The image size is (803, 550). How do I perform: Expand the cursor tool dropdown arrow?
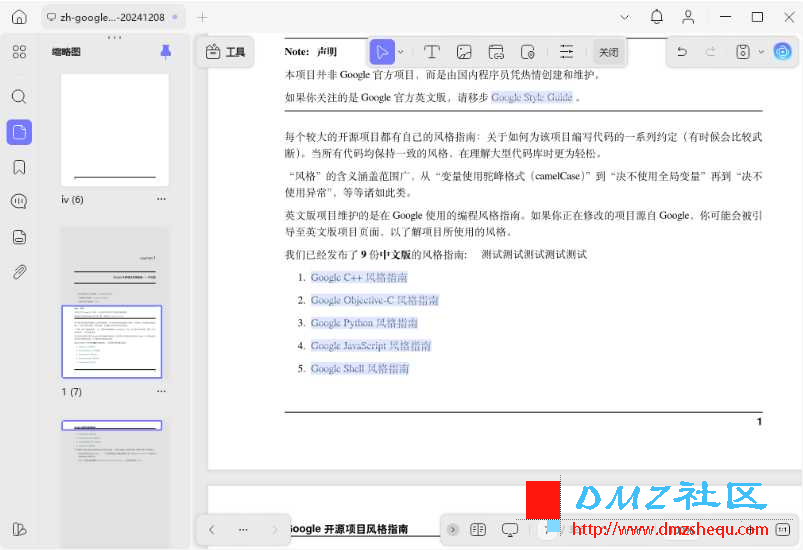coord(401,52)
